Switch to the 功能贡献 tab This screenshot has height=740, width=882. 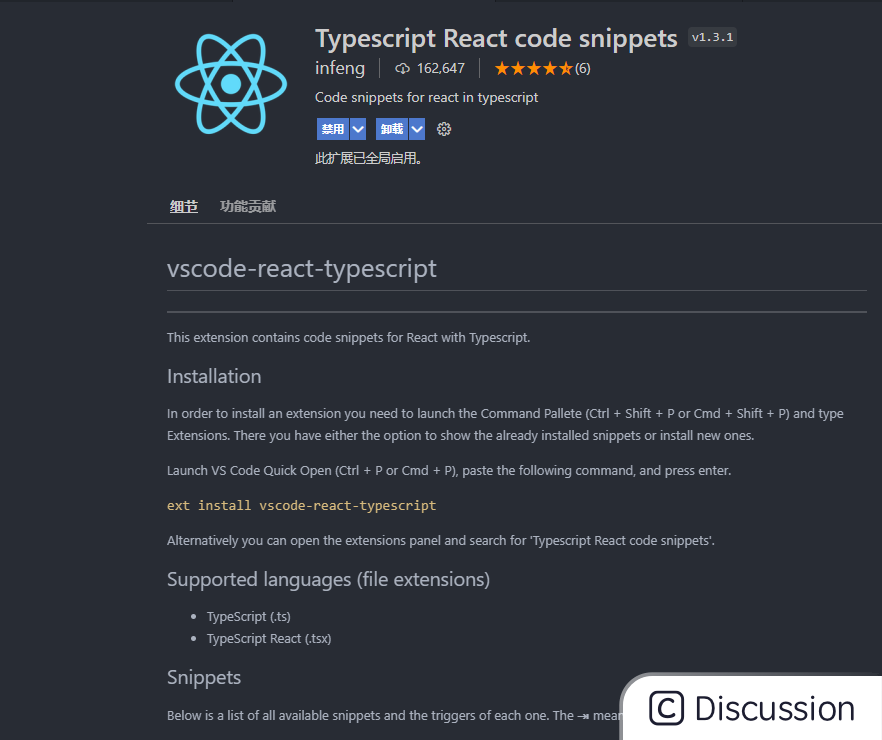(248, 206)
